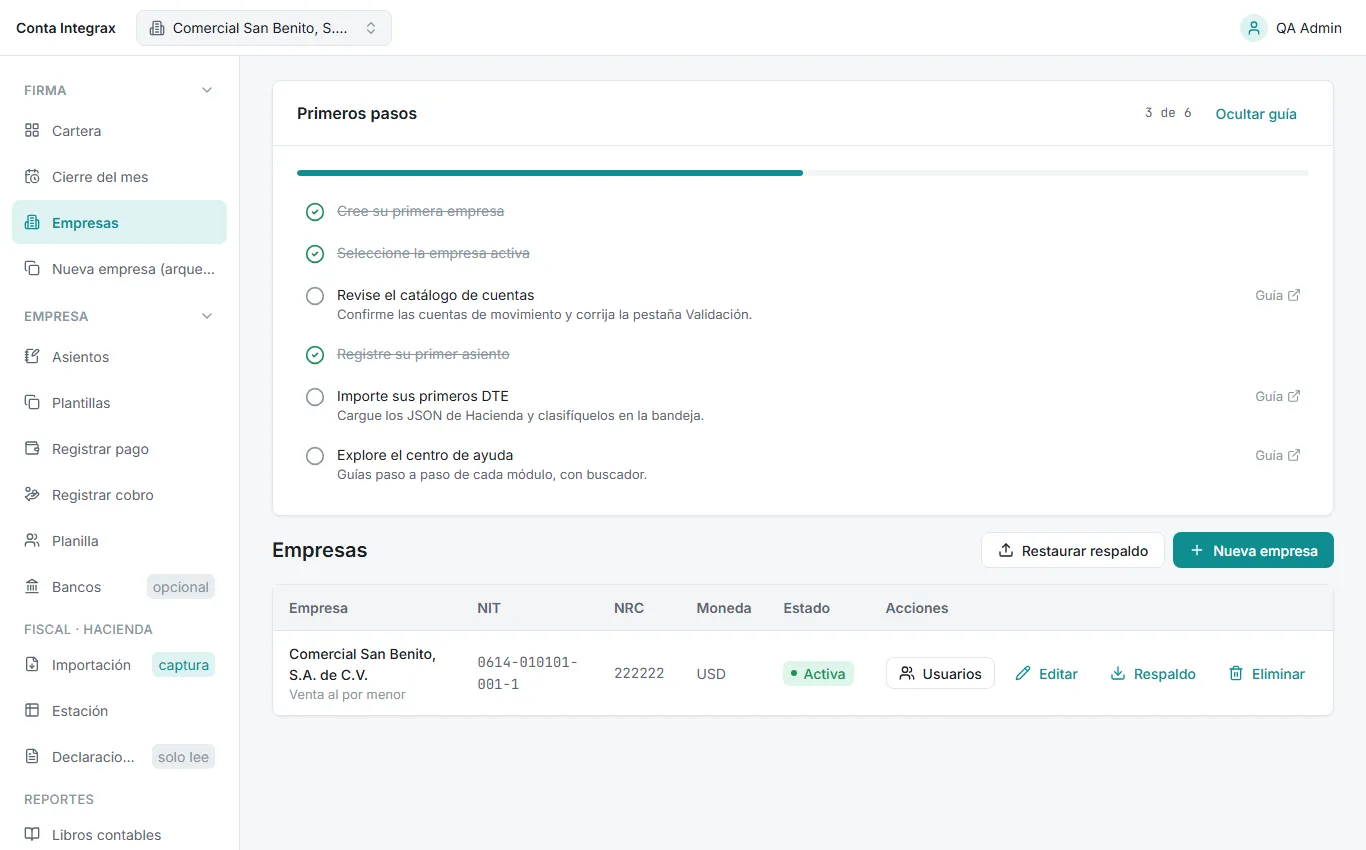This screenshot has width=1366, height=850.
Task: Click the plus icon in Nueva empresa button
Action: click(x=1197, y=551)
